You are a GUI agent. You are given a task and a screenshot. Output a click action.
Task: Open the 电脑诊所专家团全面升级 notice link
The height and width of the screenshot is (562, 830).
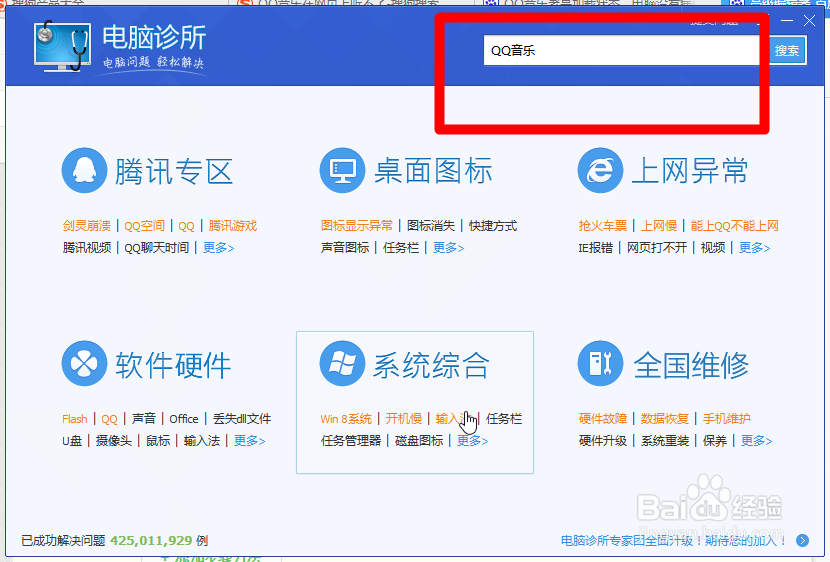pyautogui.click(x=674, y=541)
